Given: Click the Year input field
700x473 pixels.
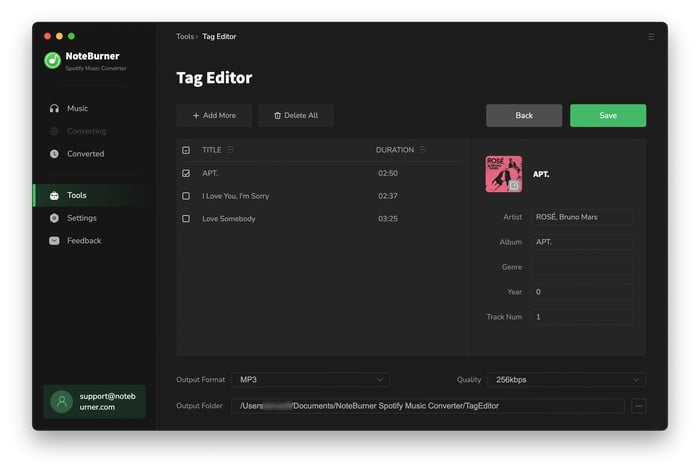Looking at the screenshot, I should pyautogui.click(x=582, y=292).
